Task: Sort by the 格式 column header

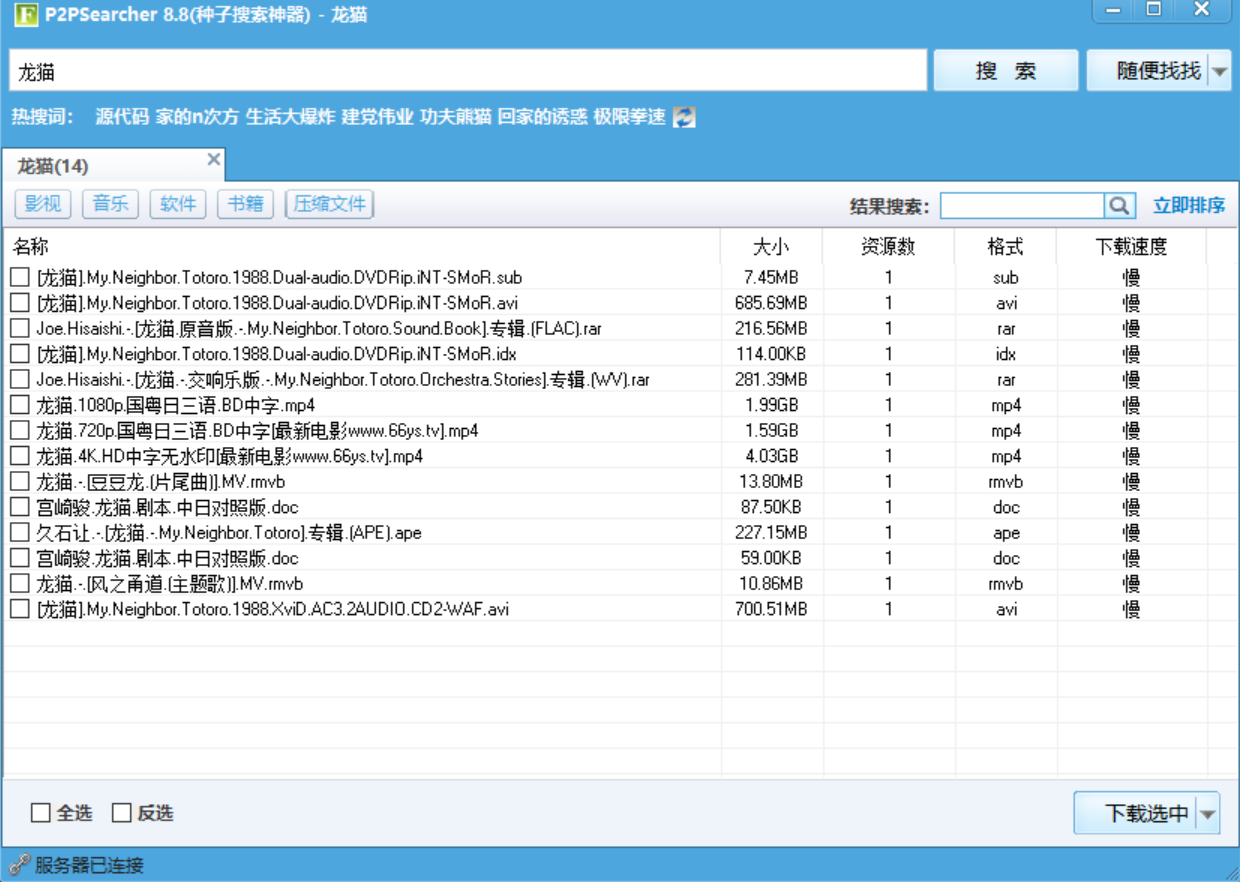Action: pyautogui.click(x=1006, y=246)
